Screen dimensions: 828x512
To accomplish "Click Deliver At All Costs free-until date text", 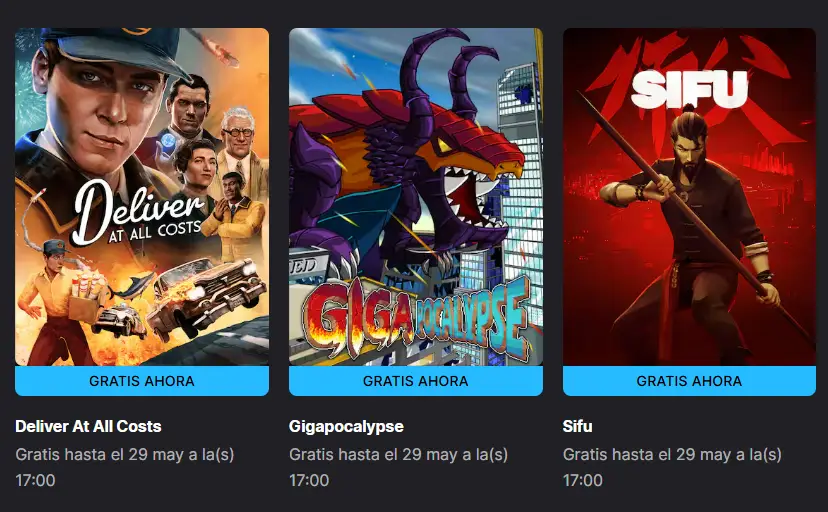I will click(x=125, y=467).
